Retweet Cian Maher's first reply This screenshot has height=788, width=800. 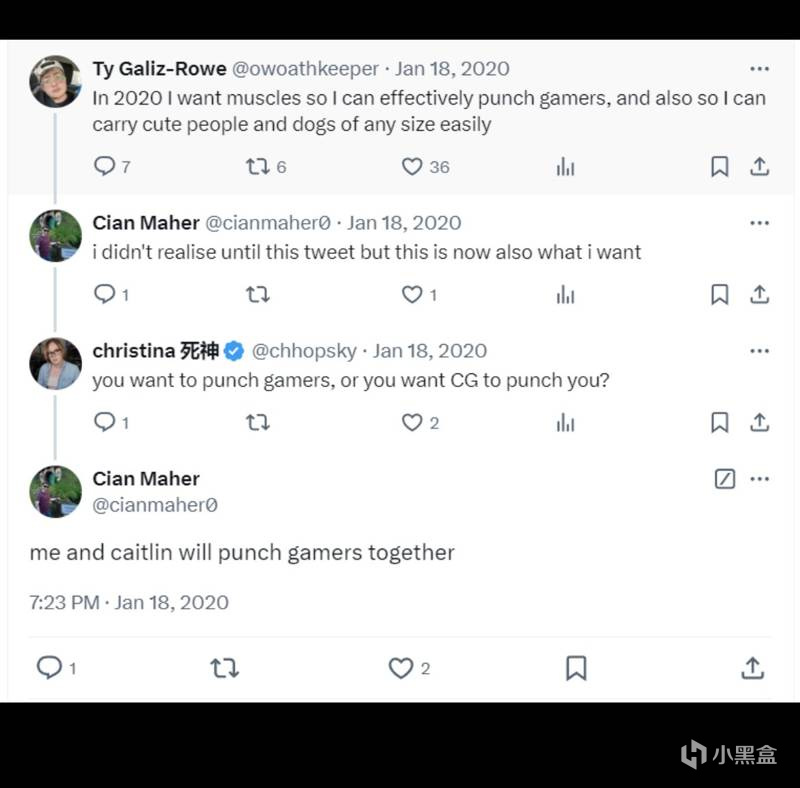coord(257,294)
